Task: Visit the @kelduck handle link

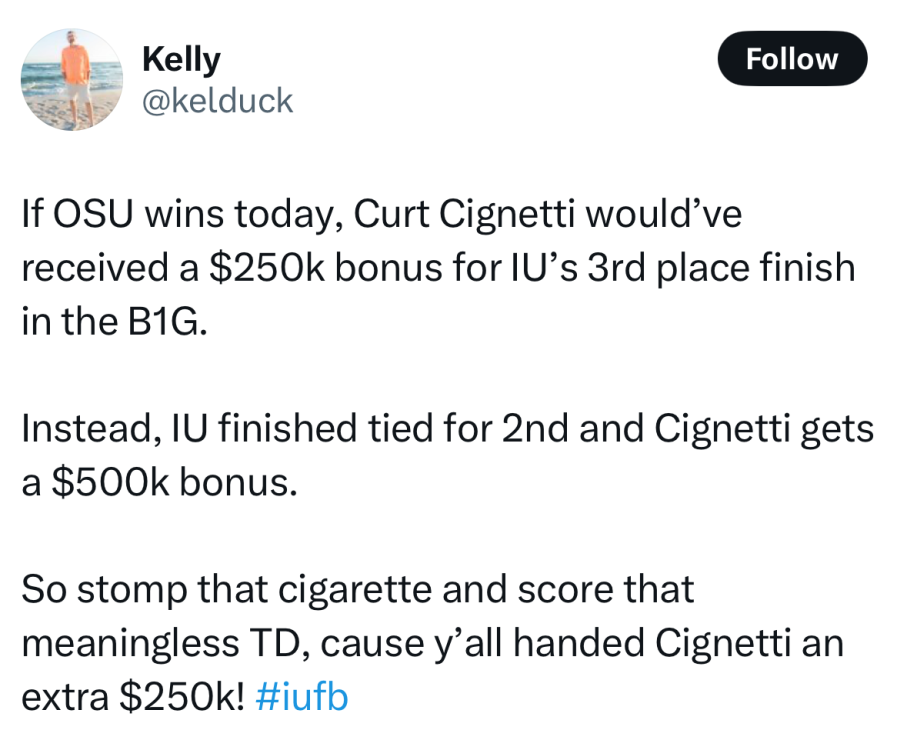Action: (x=217, y=101)
